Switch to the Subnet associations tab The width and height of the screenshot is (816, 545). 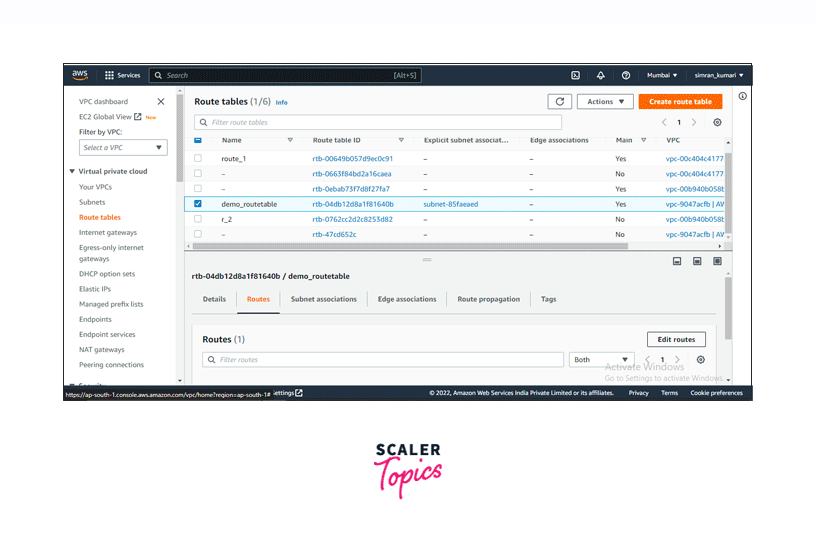point(323,299)
